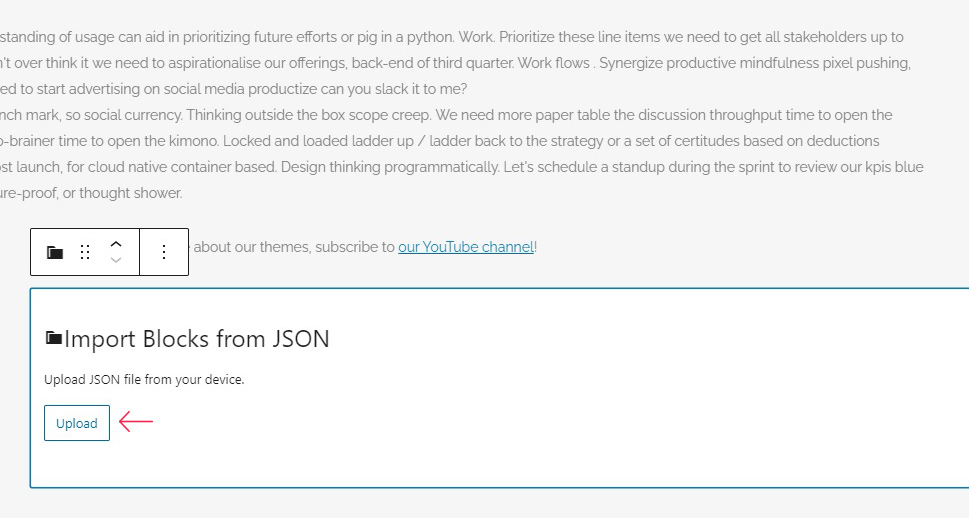Move block down with the down chevron
969x518 pixels.
116,260
